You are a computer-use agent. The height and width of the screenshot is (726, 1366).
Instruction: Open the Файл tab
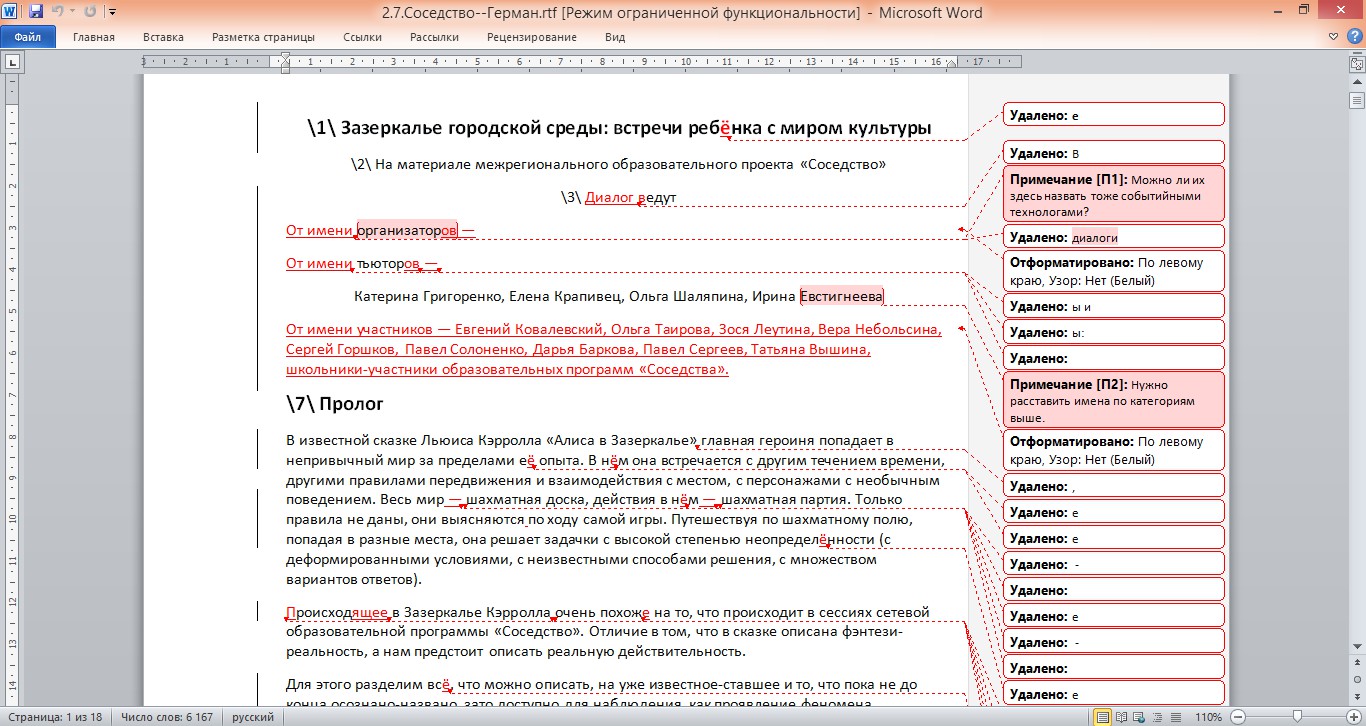click(x=27, y=37)
